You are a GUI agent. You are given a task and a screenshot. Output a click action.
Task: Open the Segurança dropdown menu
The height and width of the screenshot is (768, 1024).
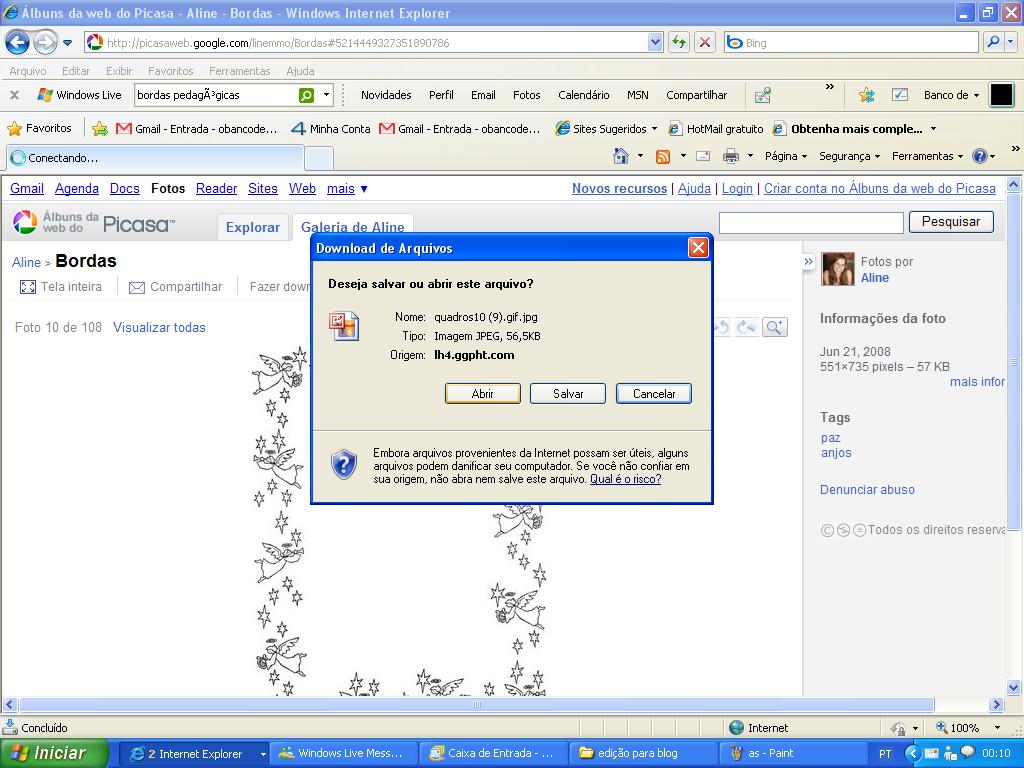click(x=850, y=156)
